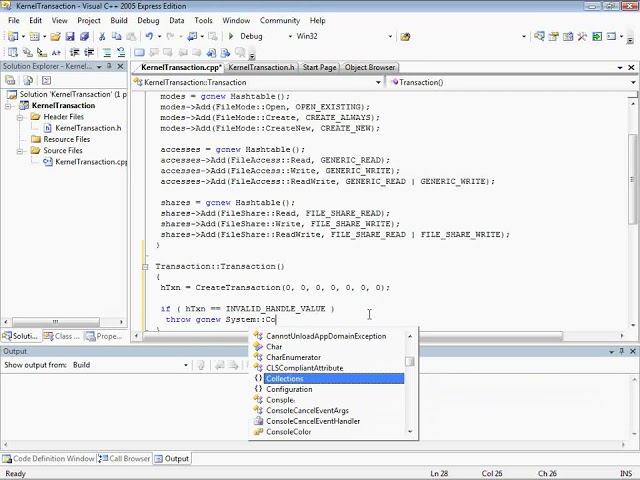Pin the Solution Explorer panel
Viewport: 640px width, 480px height.
tap(109, 66)
